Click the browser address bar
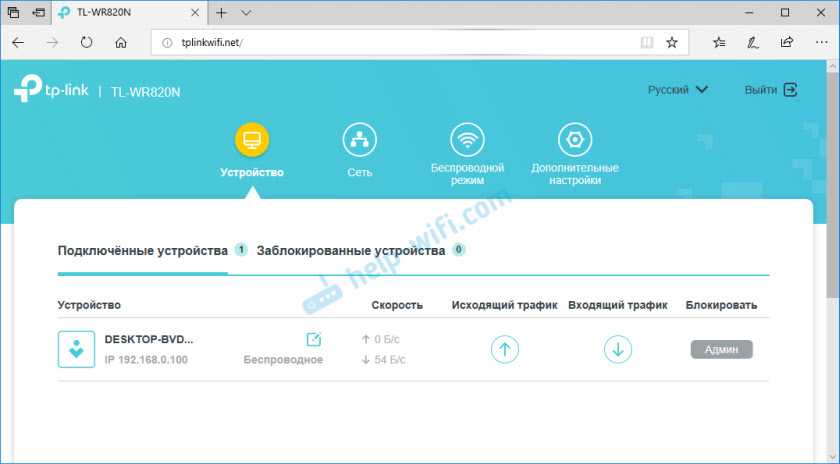 400,43
